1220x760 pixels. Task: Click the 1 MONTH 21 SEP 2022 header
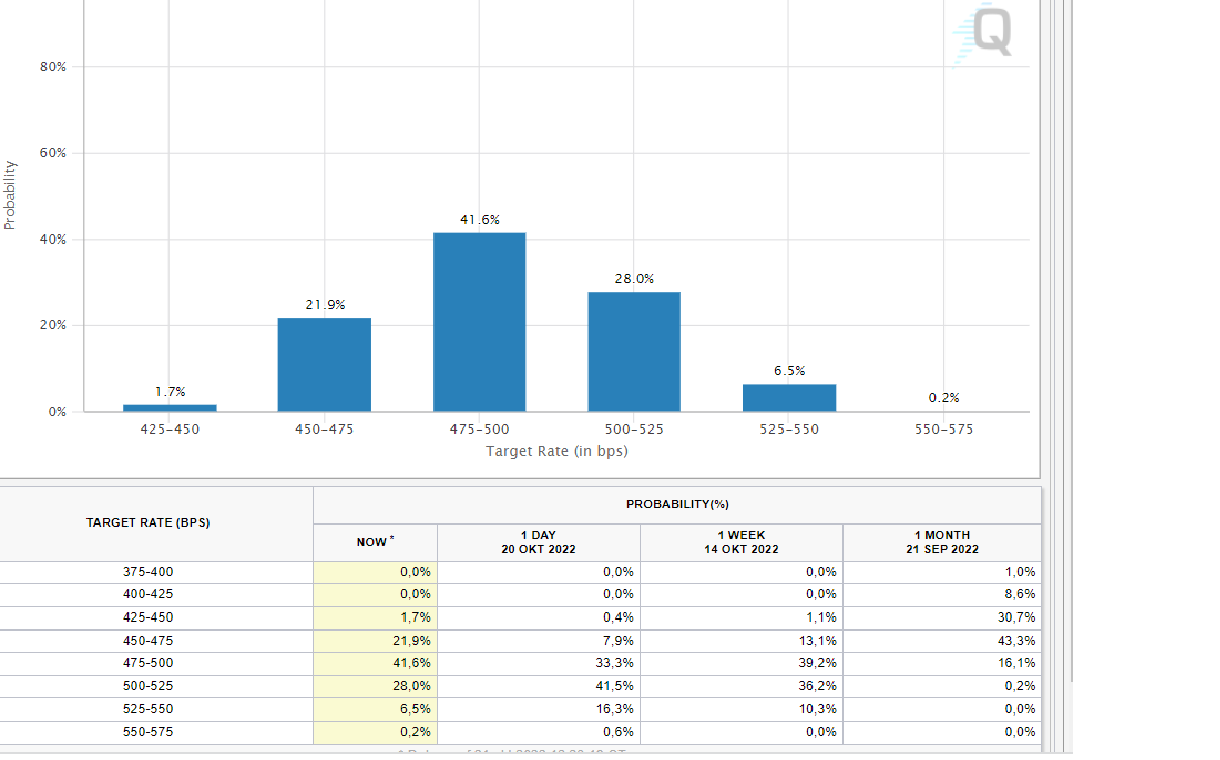(942, 542)
